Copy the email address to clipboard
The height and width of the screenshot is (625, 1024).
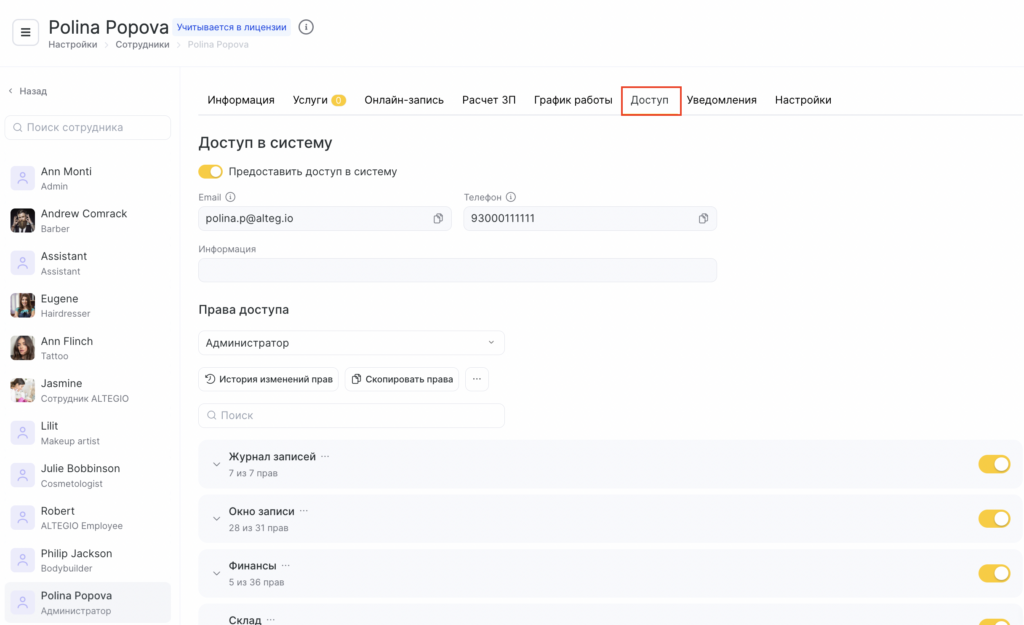point(438,219)
